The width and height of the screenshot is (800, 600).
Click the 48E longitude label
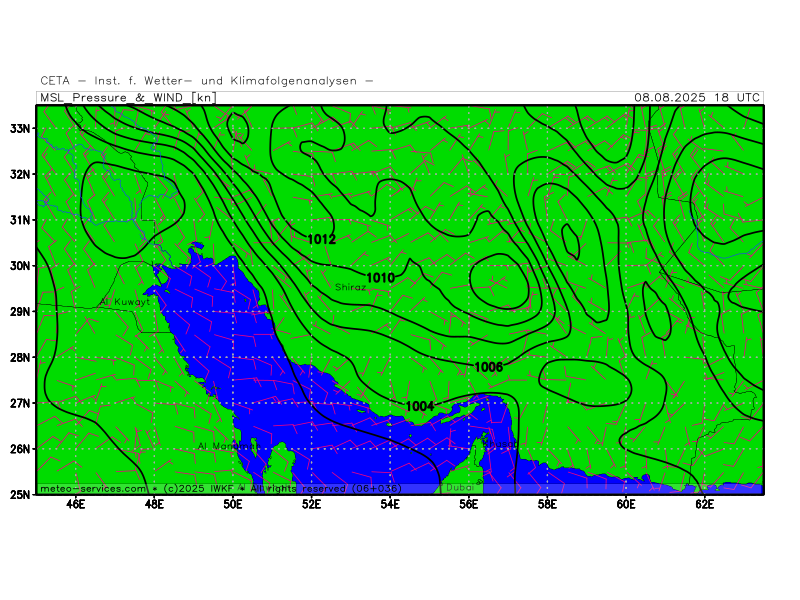[154, 505]
